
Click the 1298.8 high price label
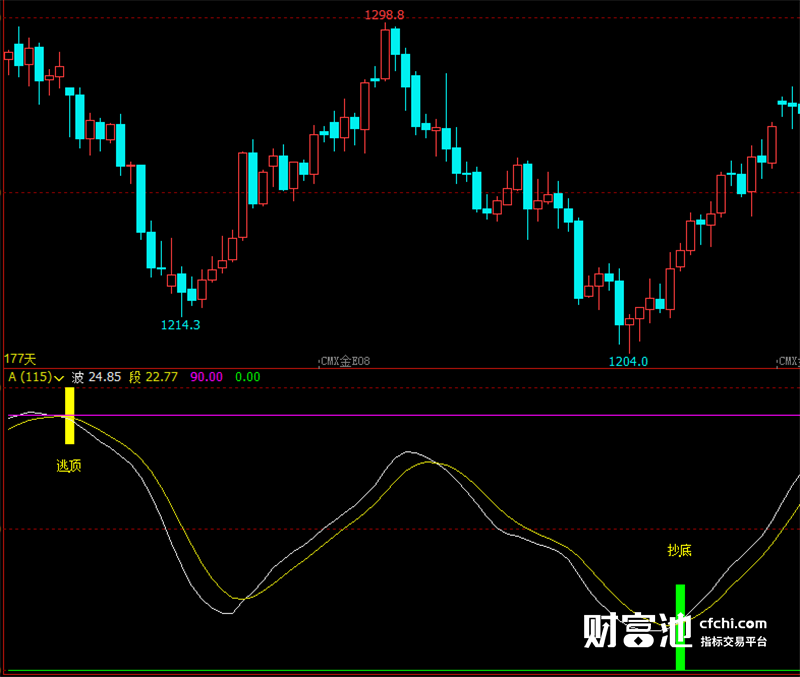384,15
